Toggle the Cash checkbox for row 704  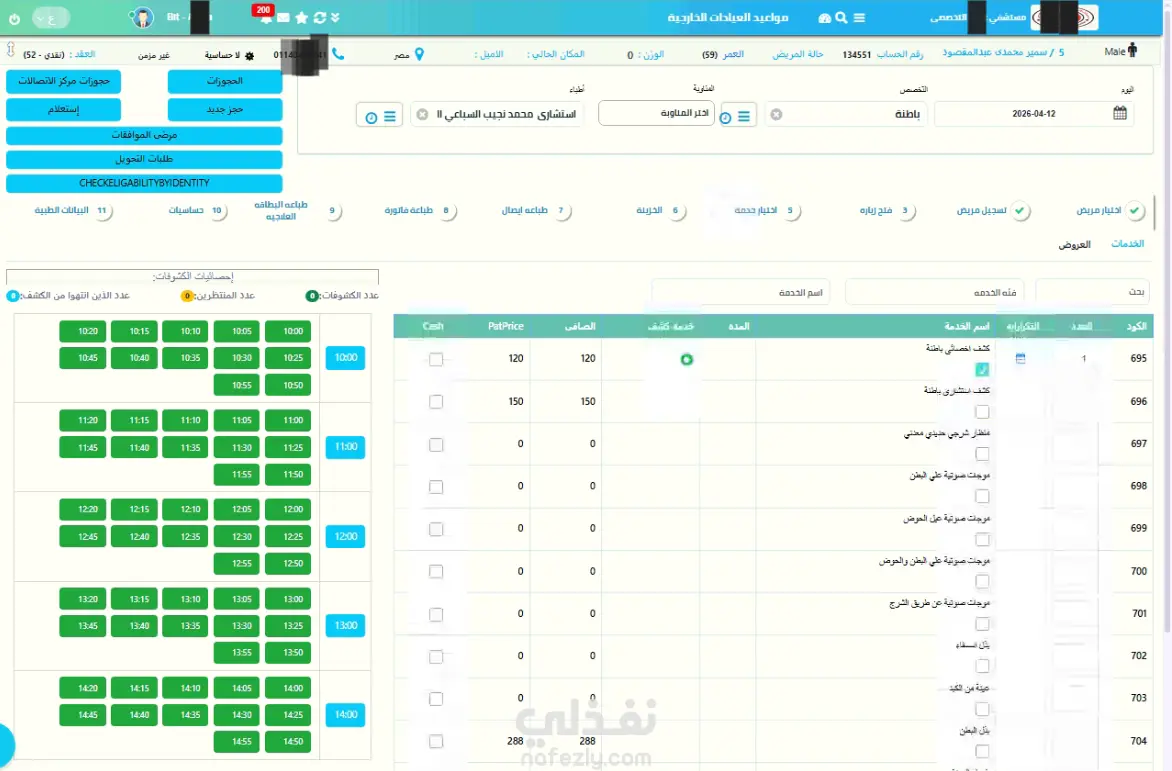pos(436,741)
